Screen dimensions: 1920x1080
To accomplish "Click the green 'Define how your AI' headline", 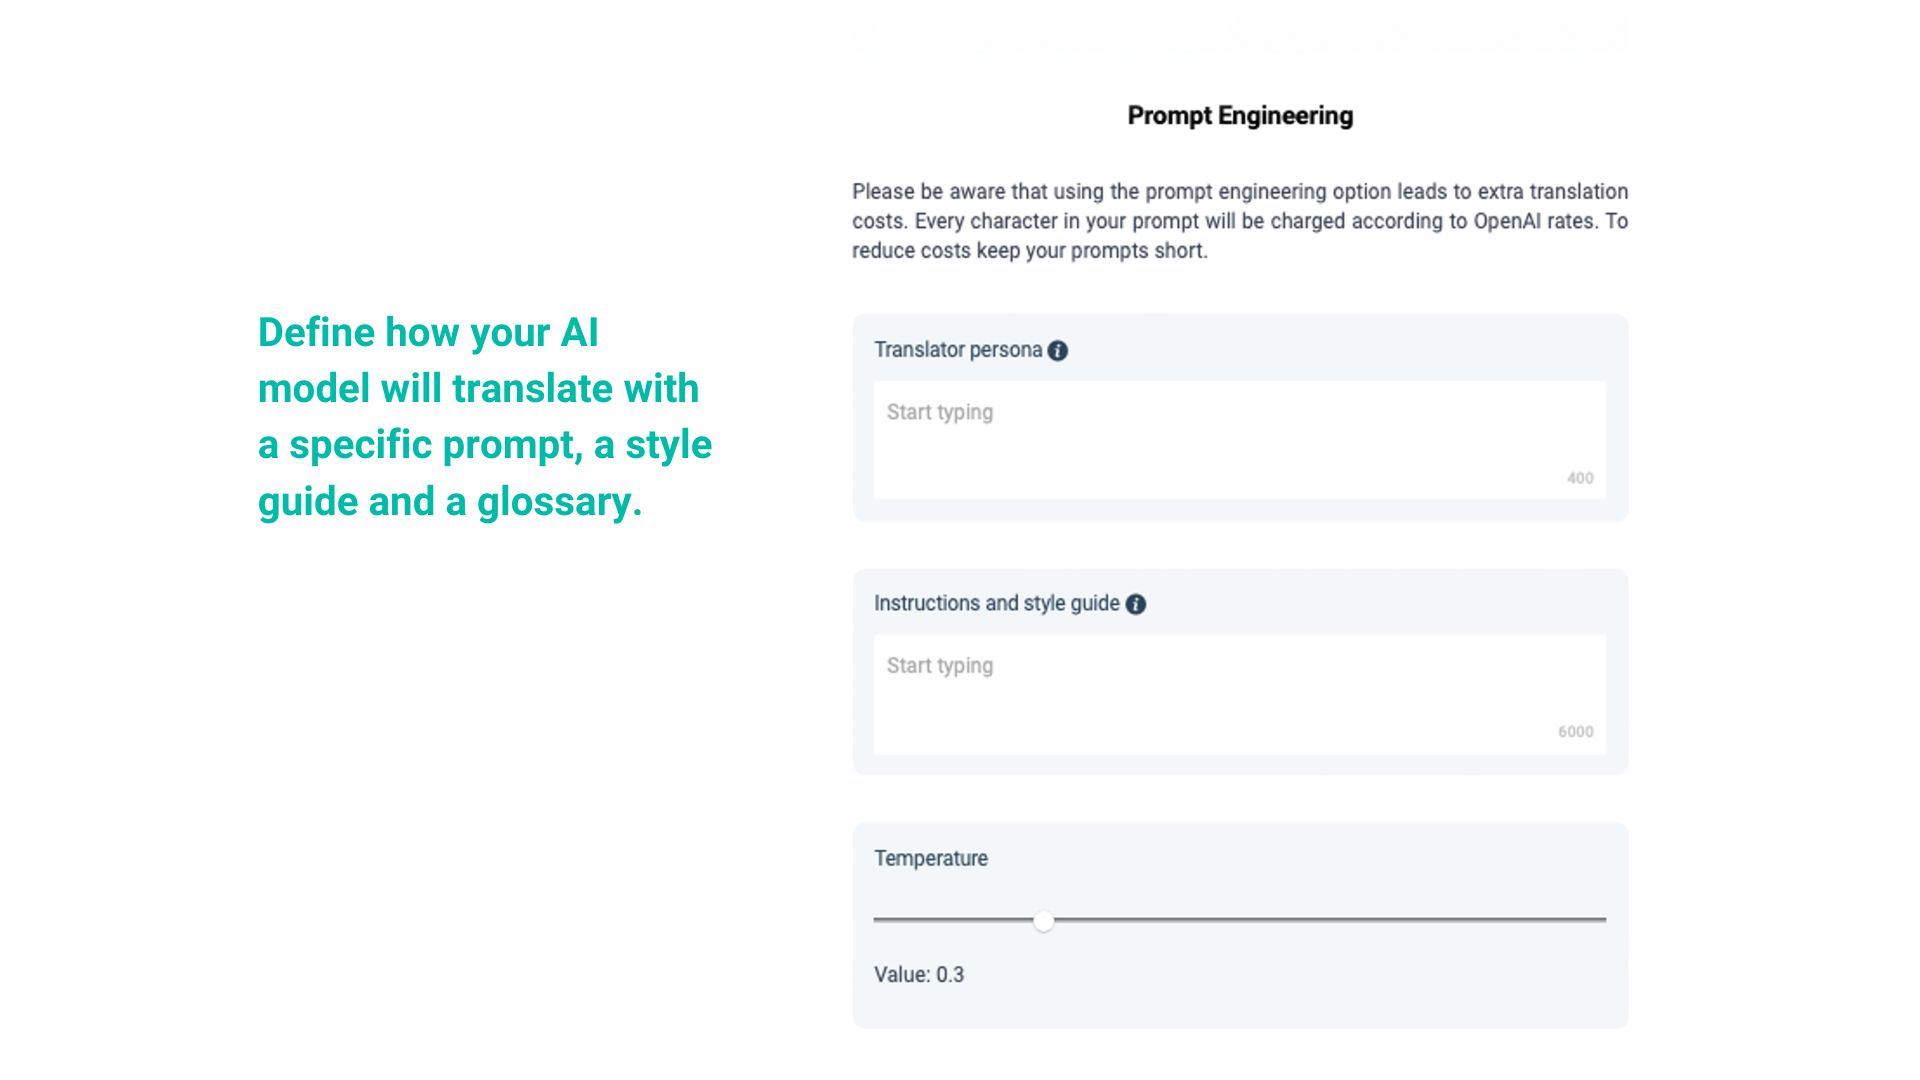I will click(x=428, y=333).
